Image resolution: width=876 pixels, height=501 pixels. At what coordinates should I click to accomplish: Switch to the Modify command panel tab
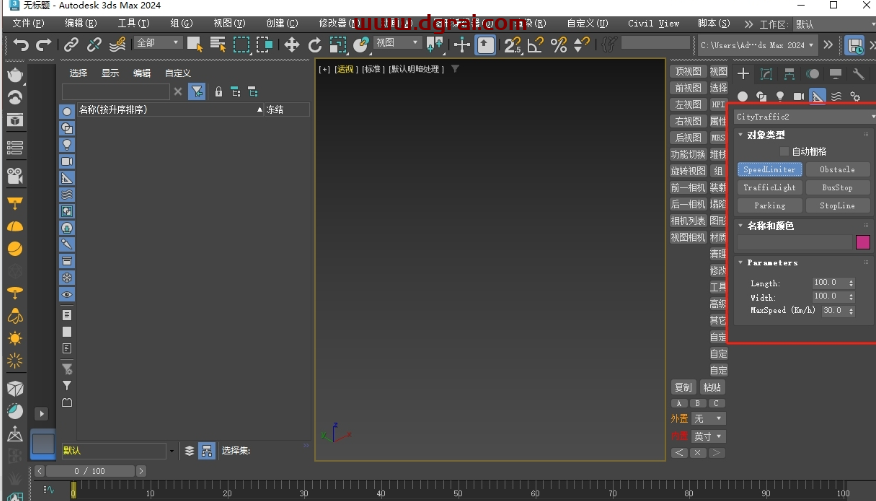tap(766, 74)
